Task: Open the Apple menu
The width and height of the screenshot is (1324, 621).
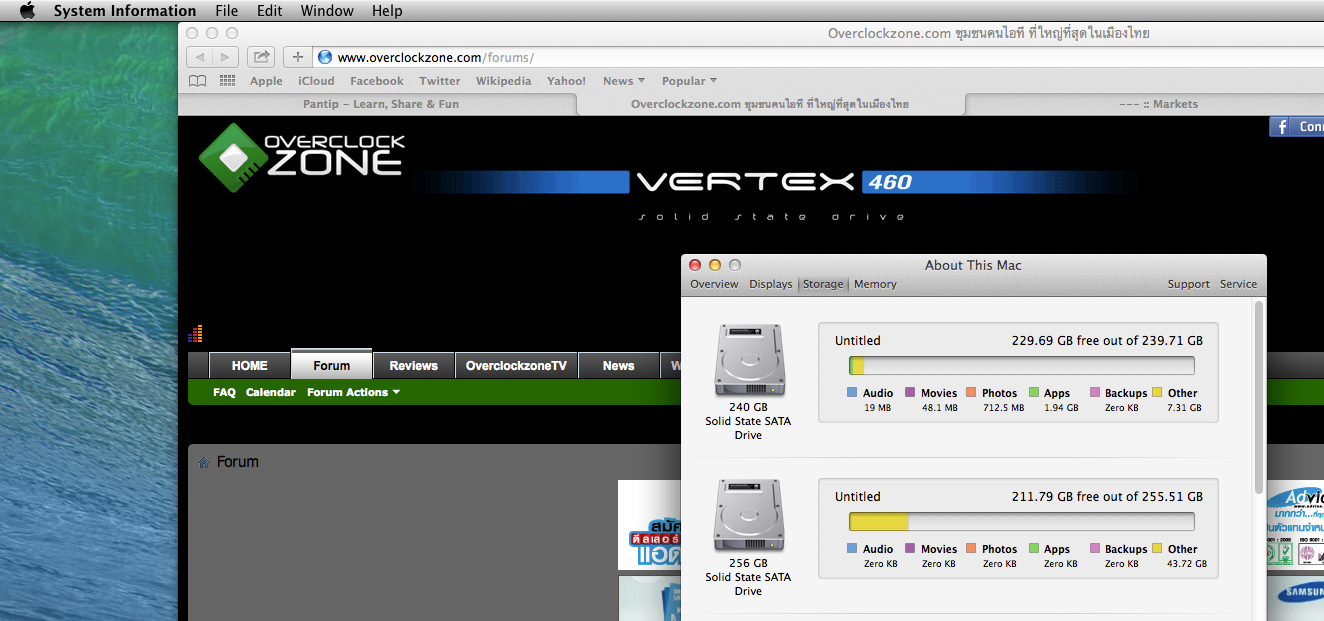Action: pyautogui.click(x=27, y=11)
